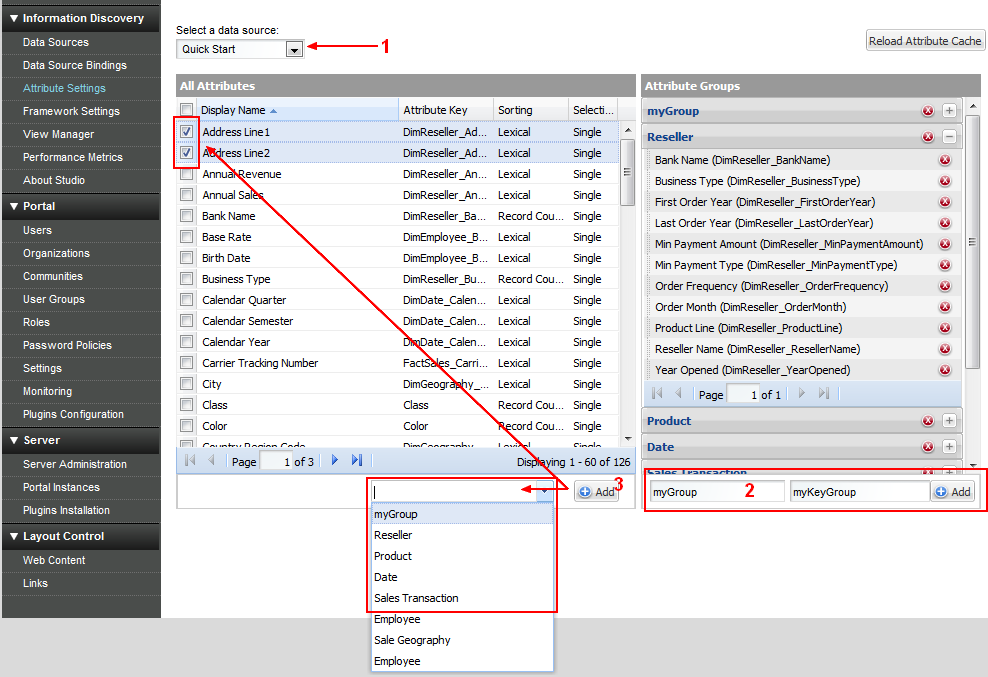Collapse the Reseller group with the minus icon
The image size is (988, 677).
(948, 137)
